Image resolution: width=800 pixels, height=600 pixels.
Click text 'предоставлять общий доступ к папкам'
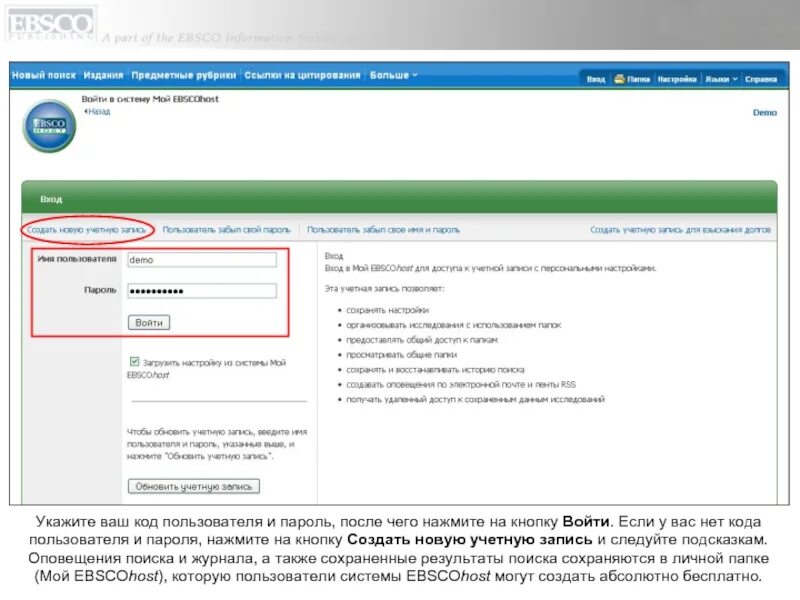coord(421,340)
